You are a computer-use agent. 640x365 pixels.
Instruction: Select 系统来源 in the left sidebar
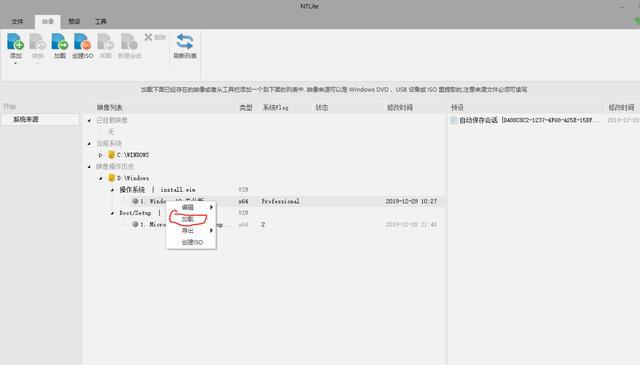pyautogui.click(x=40, y=119)
